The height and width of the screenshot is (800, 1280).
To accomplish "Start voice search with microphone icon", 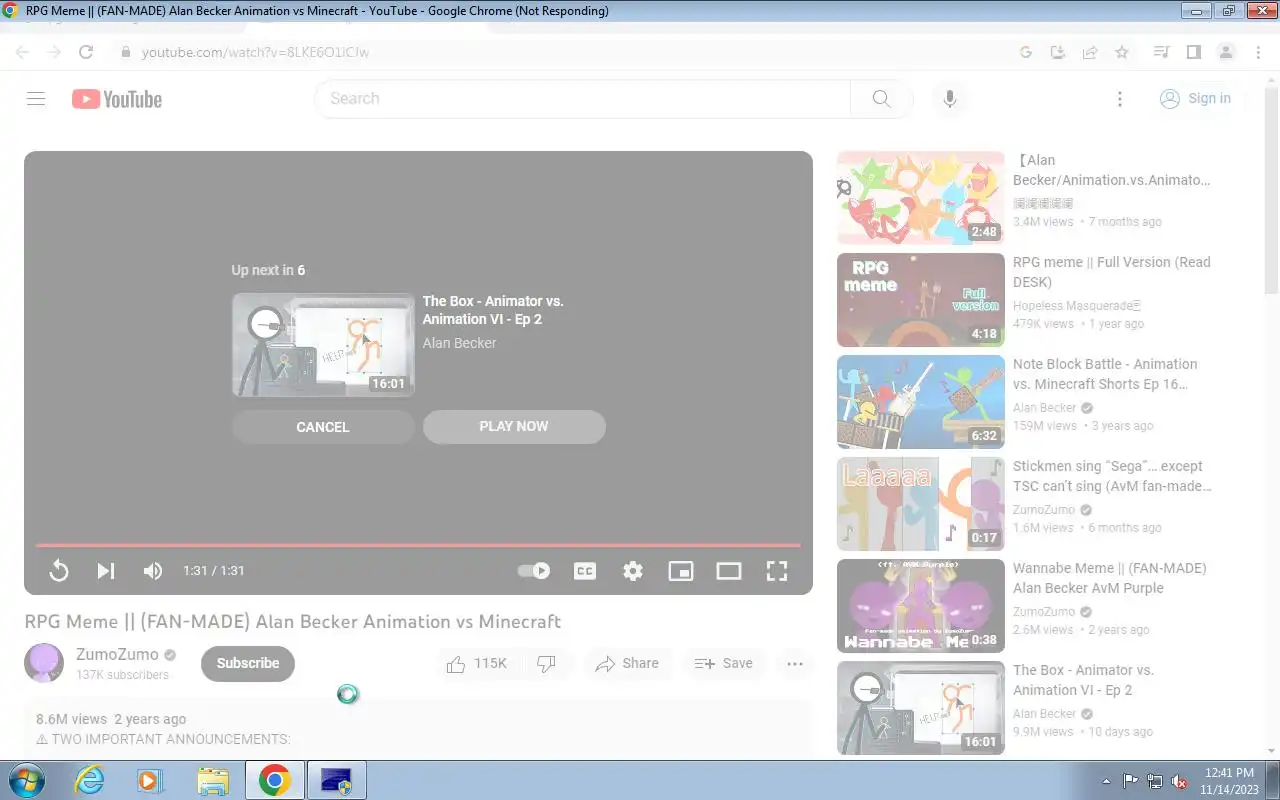I will 950,99.
